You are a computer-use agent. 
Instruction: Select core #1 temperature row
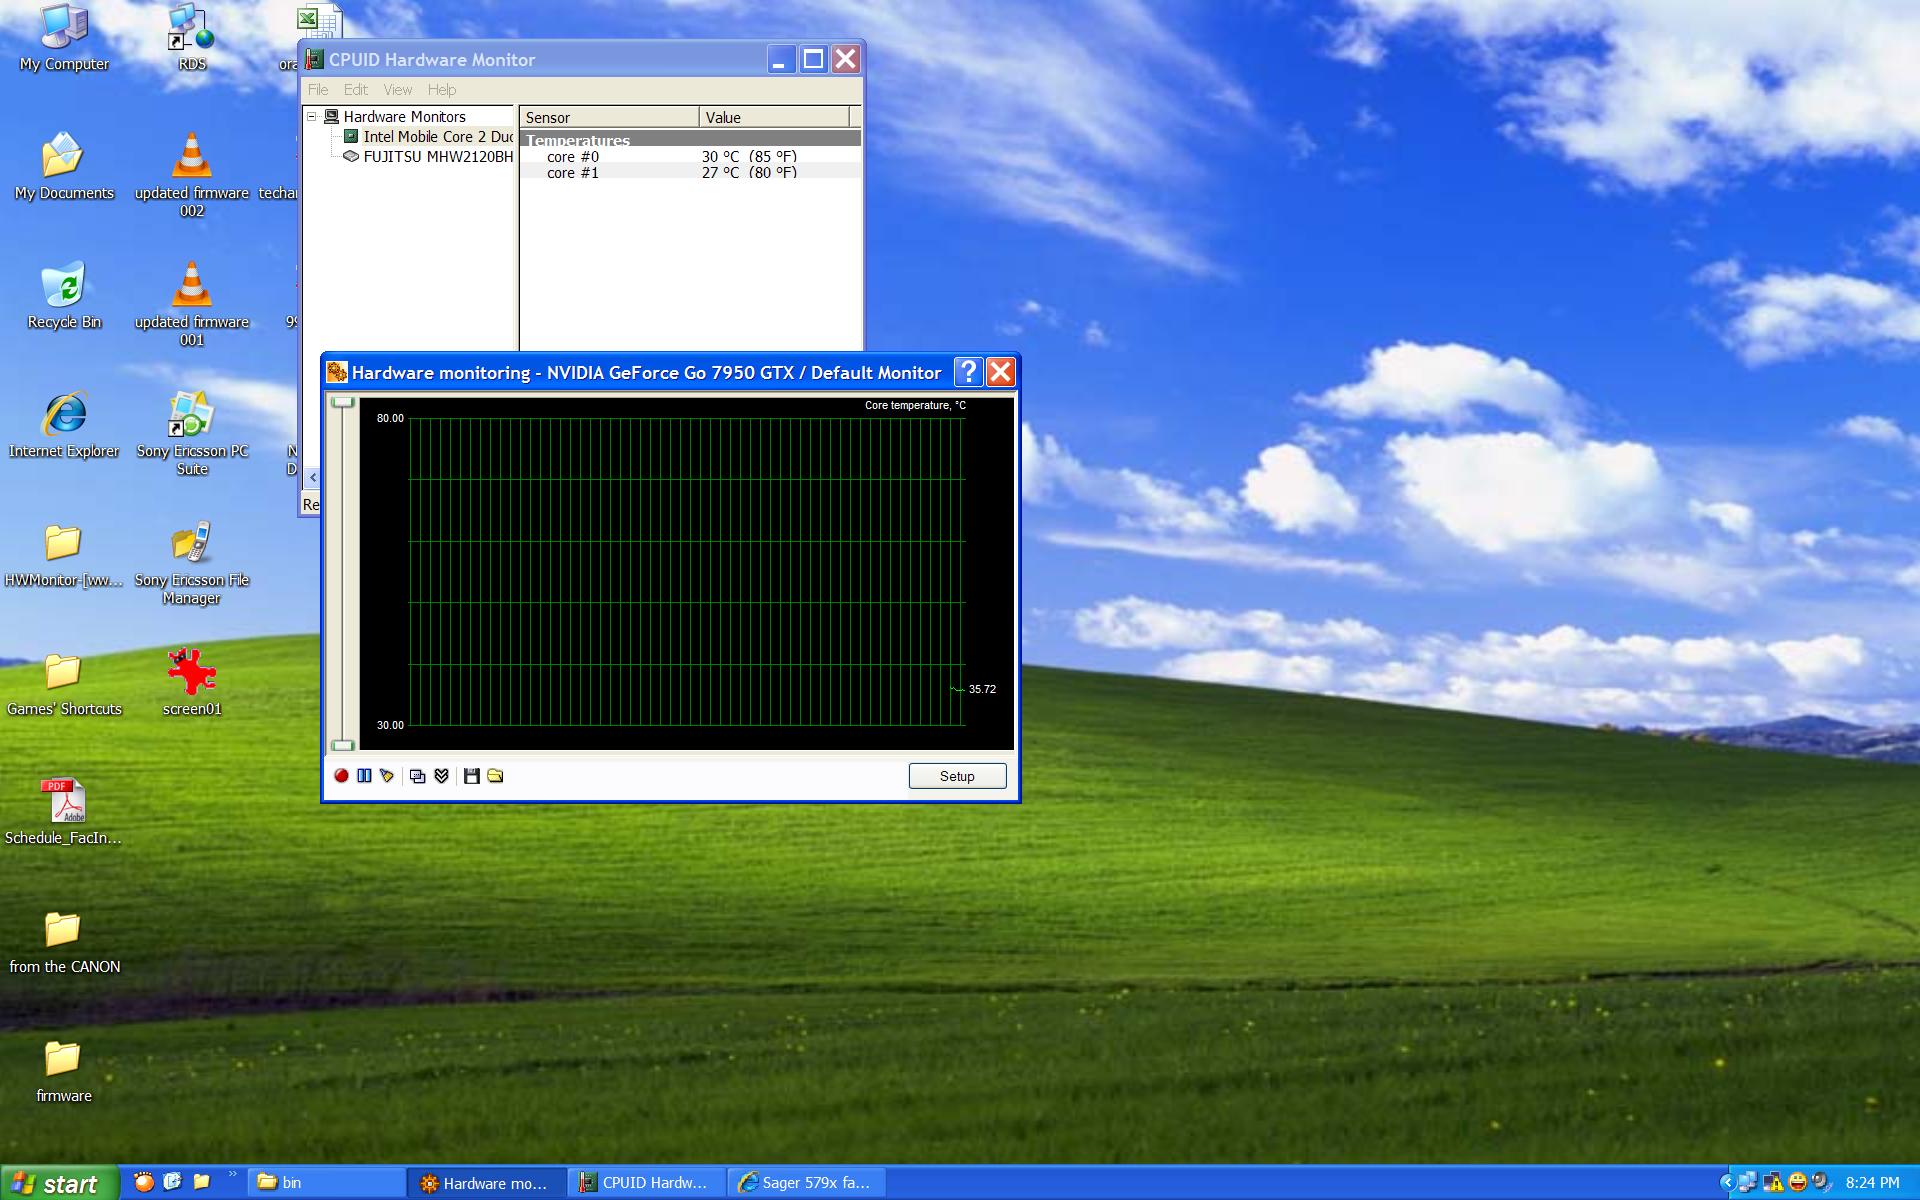tap(690, 173)
